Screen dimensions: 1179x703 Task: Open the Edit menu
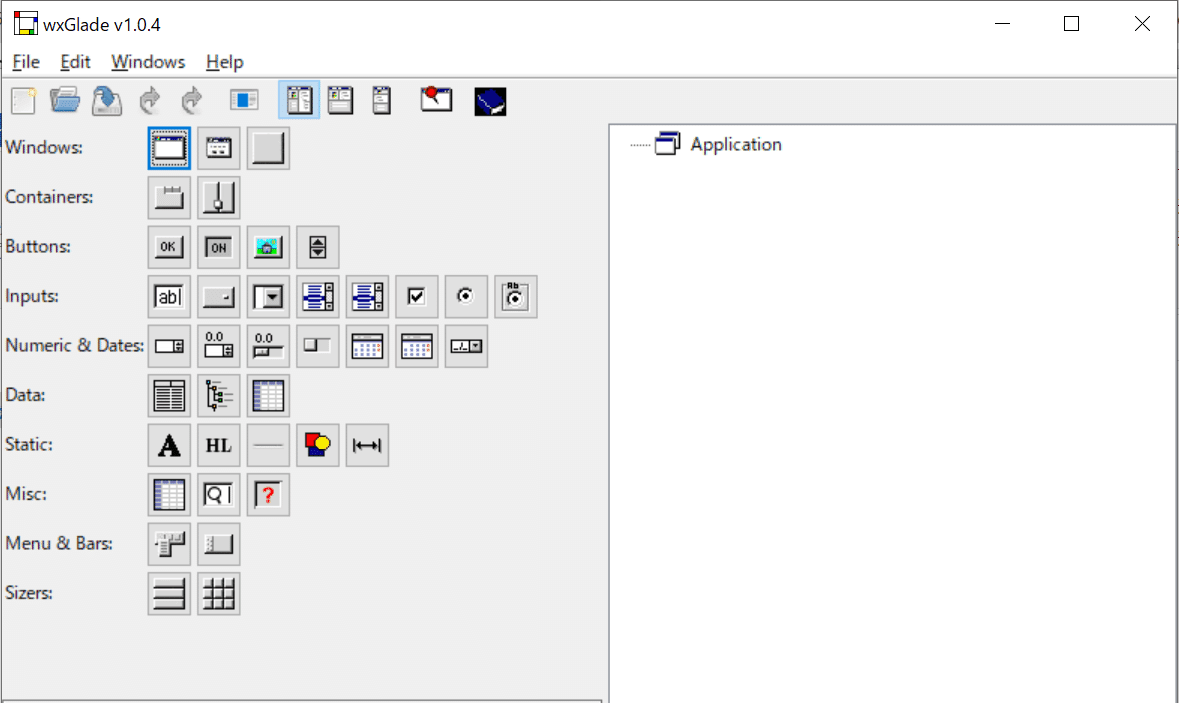point(75,62)
